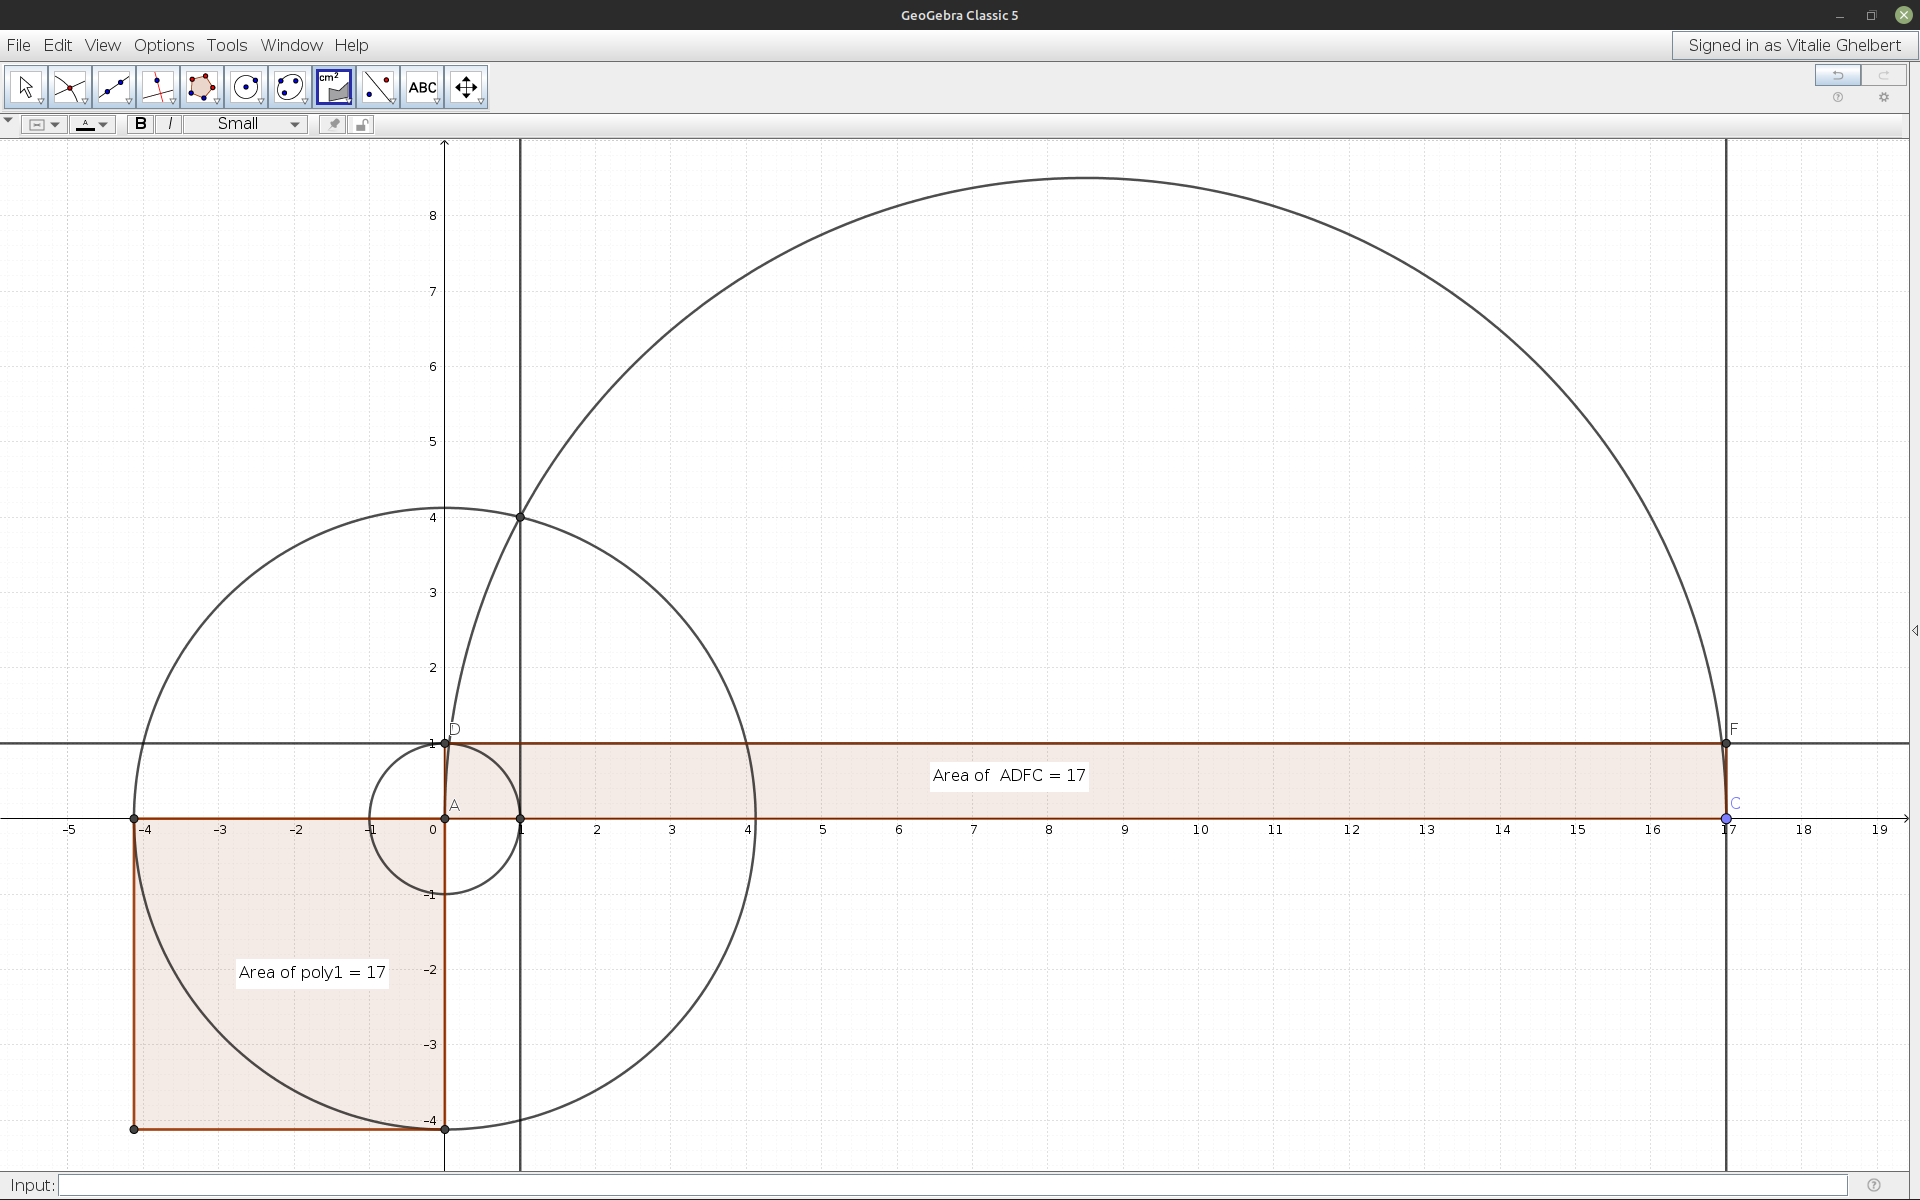Select the ABC Text tool

[422, 88]
